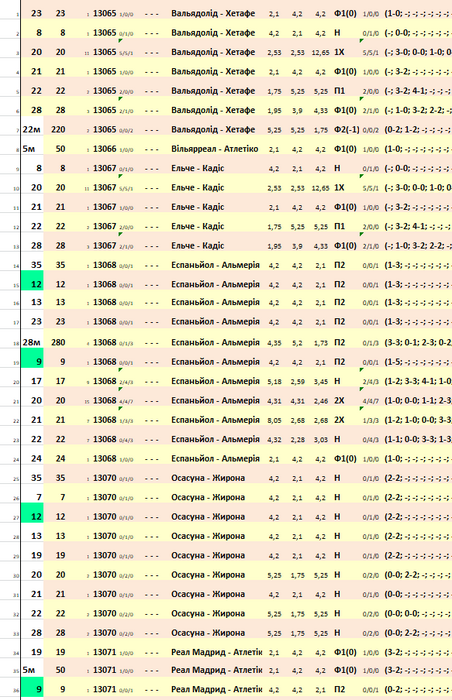Screen dimensions: 452x700
Task: Select the 22м cell in the first column
Action: 32,129
